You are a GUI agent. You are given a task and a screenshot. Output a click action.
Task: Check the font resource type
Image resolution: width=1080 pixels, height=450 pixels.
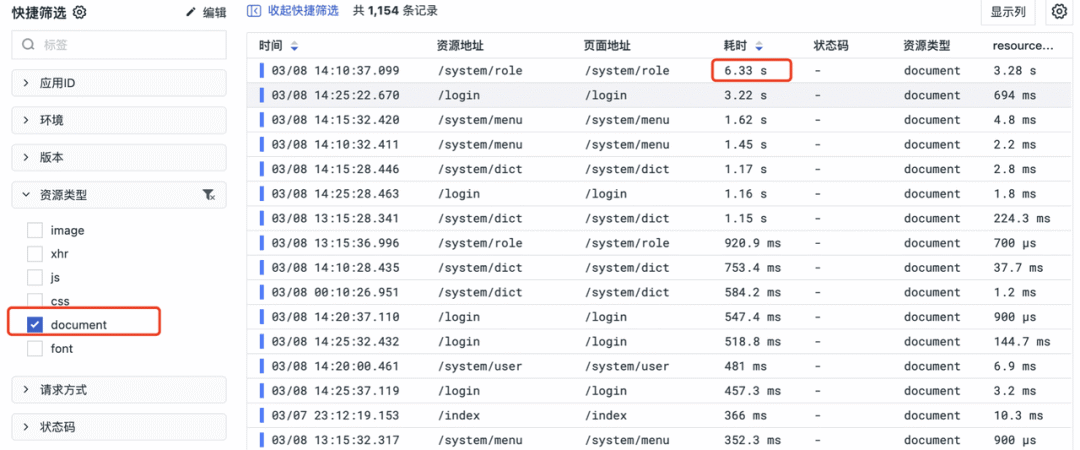[x=34, y=349]
